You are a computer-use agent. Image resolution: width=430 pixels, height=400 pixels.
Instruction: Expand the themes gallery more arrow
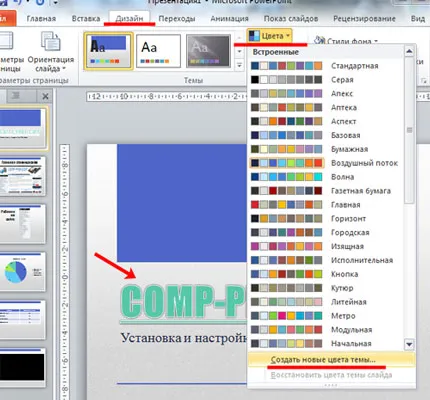click(239, 65)
